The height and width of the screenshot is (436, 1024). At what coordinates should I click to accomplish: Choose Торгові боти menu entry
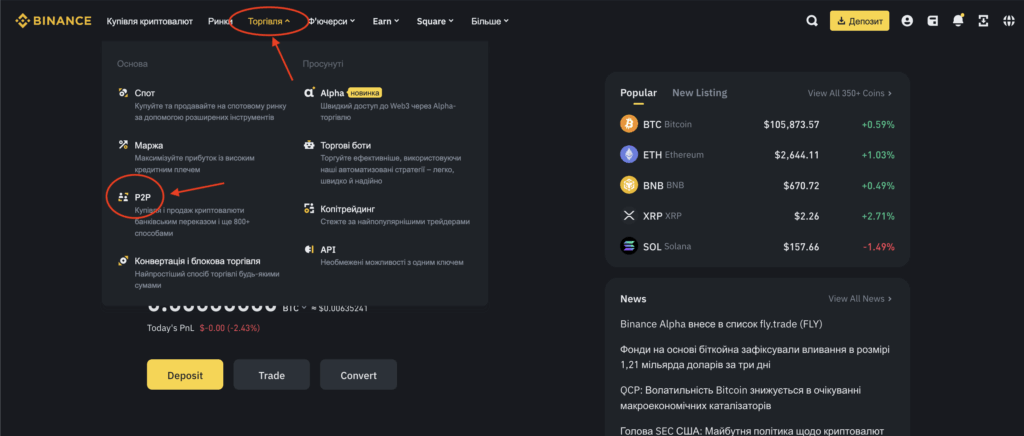tap(344, 145)
